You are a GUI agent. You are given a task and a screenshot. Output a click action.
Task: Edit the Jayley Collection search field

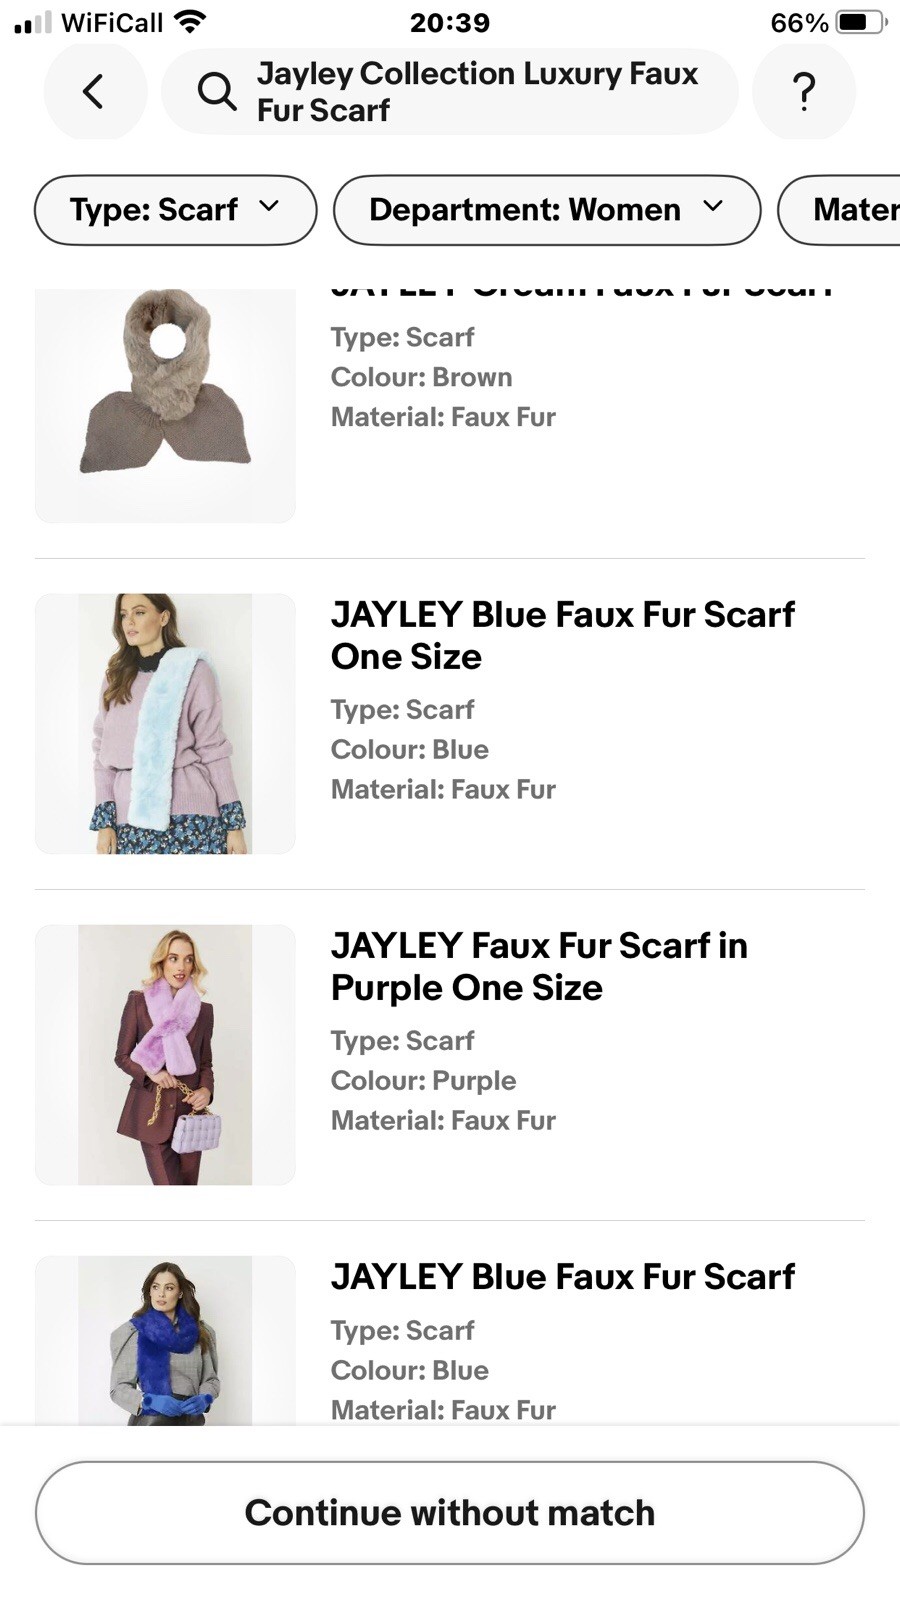click(450, 92)
